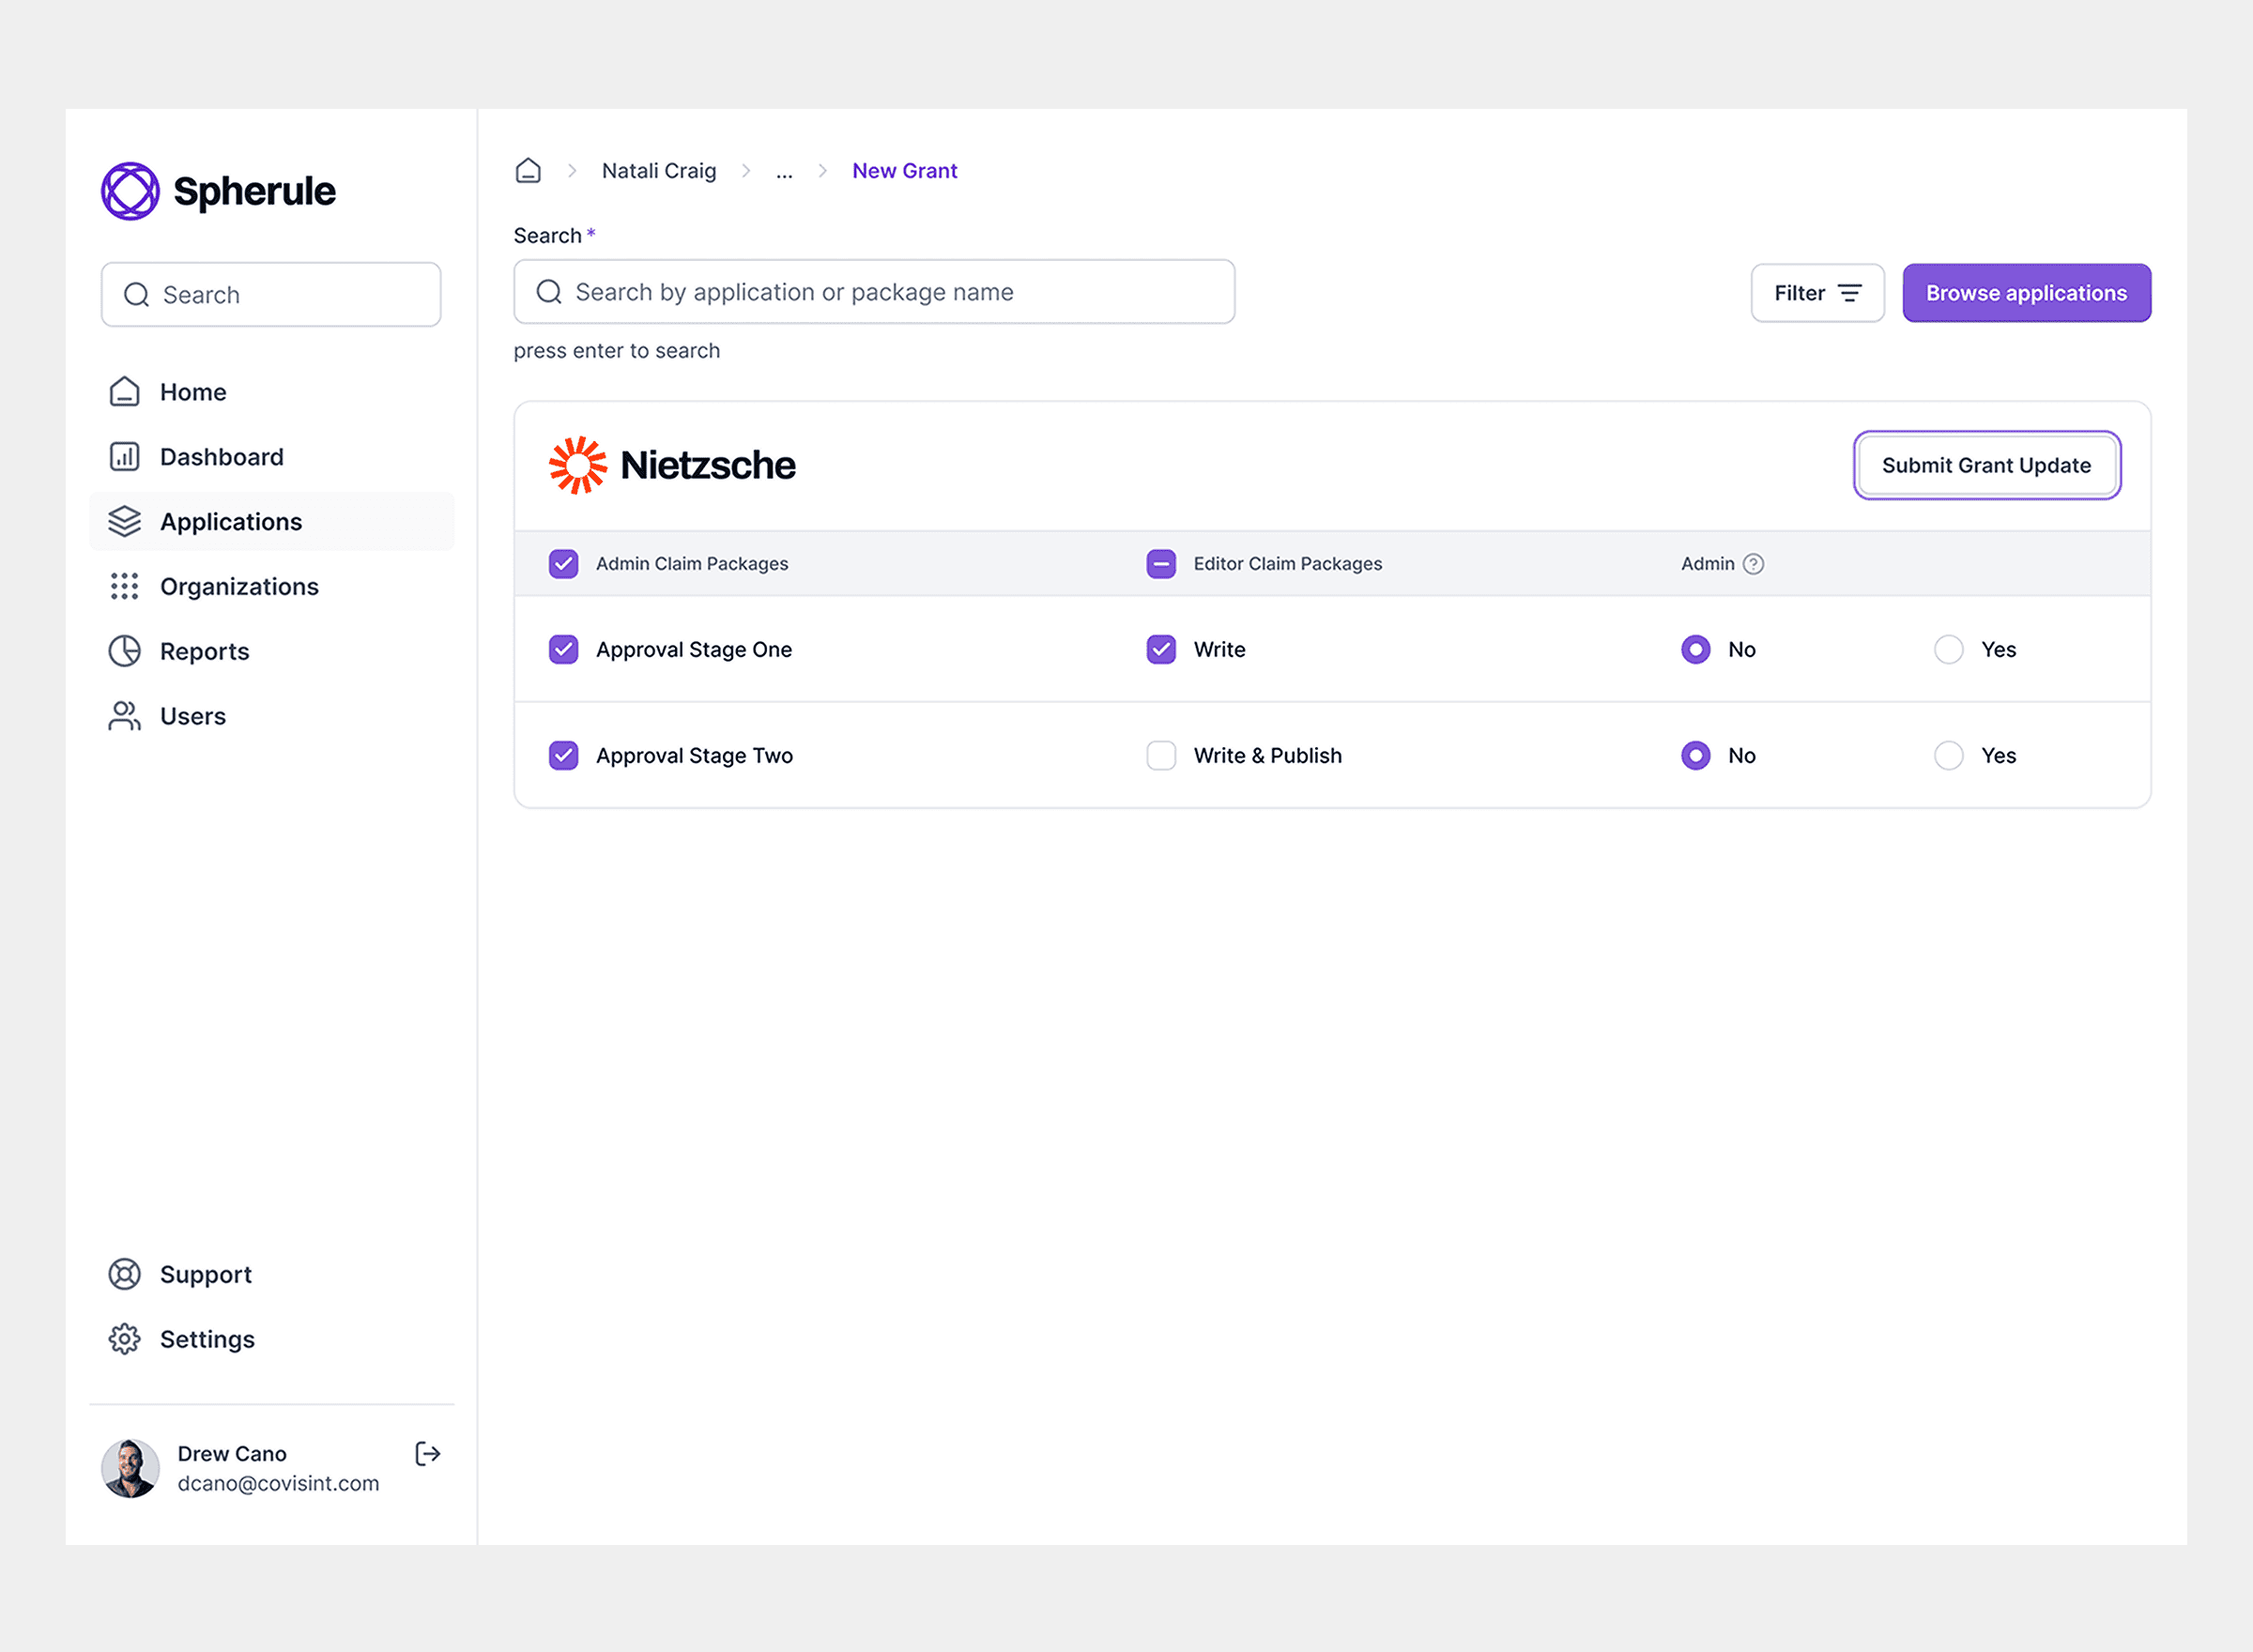The width and height of the screenshot is (2253, 1652).
Task: Click the Settings gear icon
Action: click(124, 1338)
